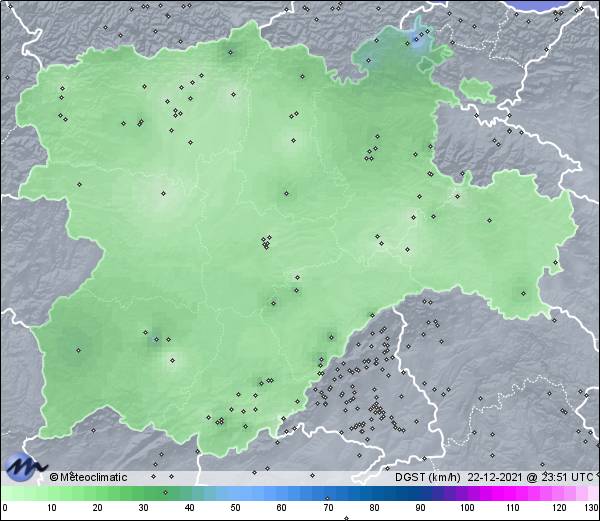Screen dimensions: 600x521
Task: Click the scale label 110
Action: click(513, 508)
